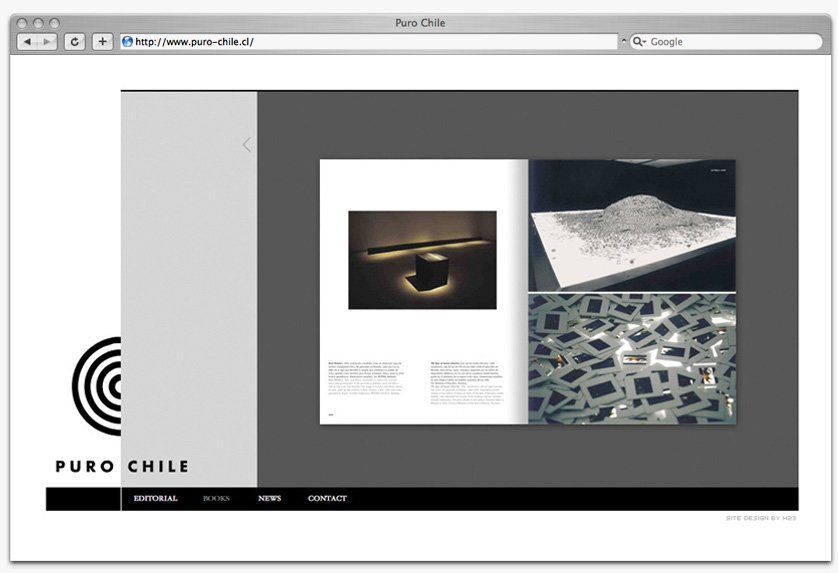Focus the Google search field
Viewport: 838px width, 573px height.
click(735, 42)
